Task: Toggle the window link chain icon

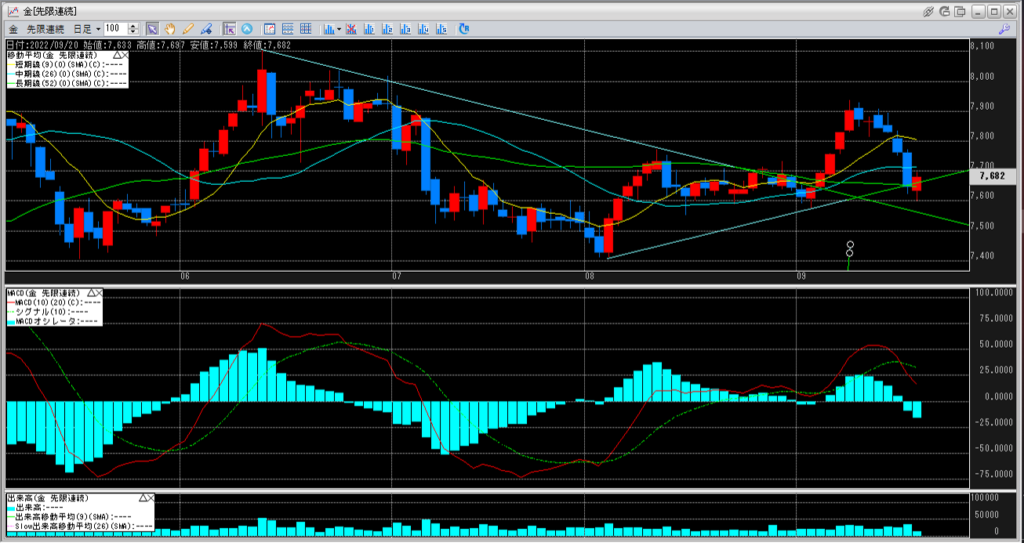Action: [928, 11]
